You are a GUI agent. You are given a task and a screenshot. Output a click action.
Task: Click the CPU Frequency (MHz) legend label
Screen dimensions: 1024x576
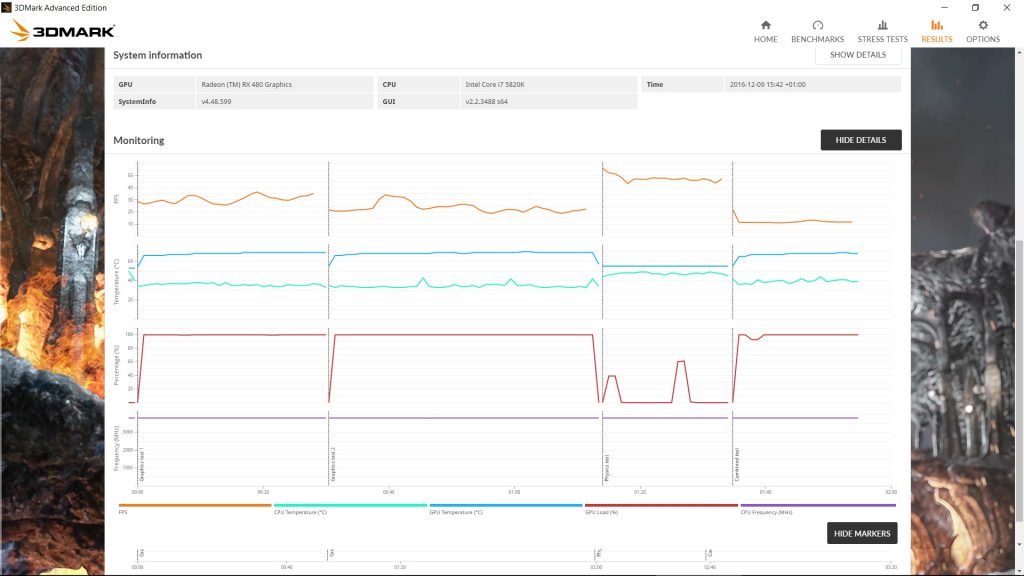(x=766, y=513)
